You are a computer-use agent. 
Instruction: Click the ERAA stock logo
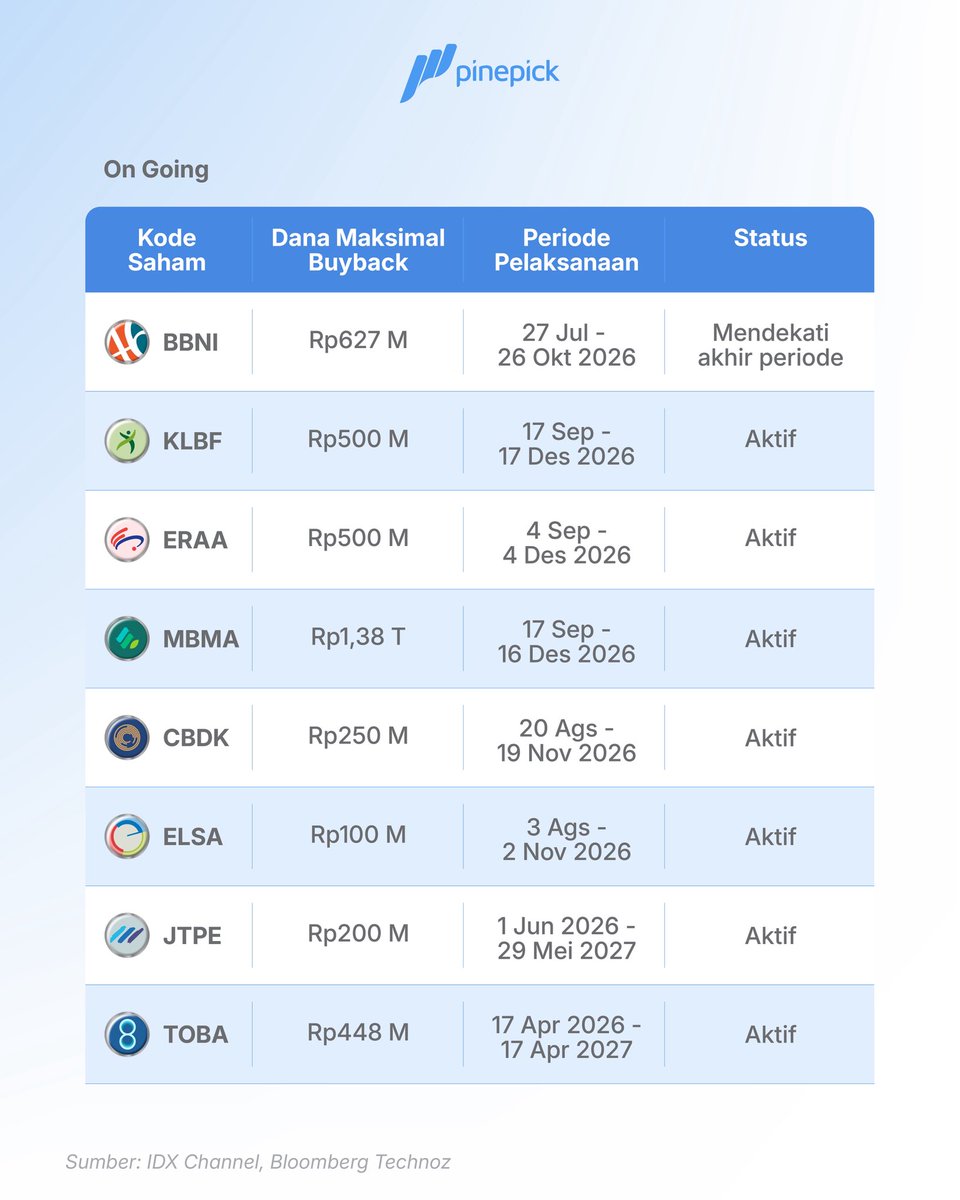pyautogui.click(x=127, y=540)
